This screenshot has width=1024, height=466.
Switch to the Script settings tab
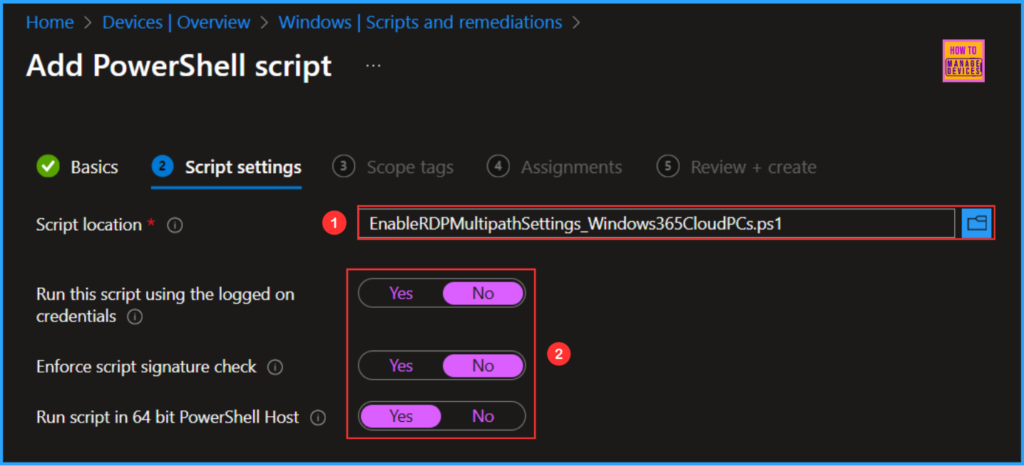pyautogui.click(x=242, y=167)
